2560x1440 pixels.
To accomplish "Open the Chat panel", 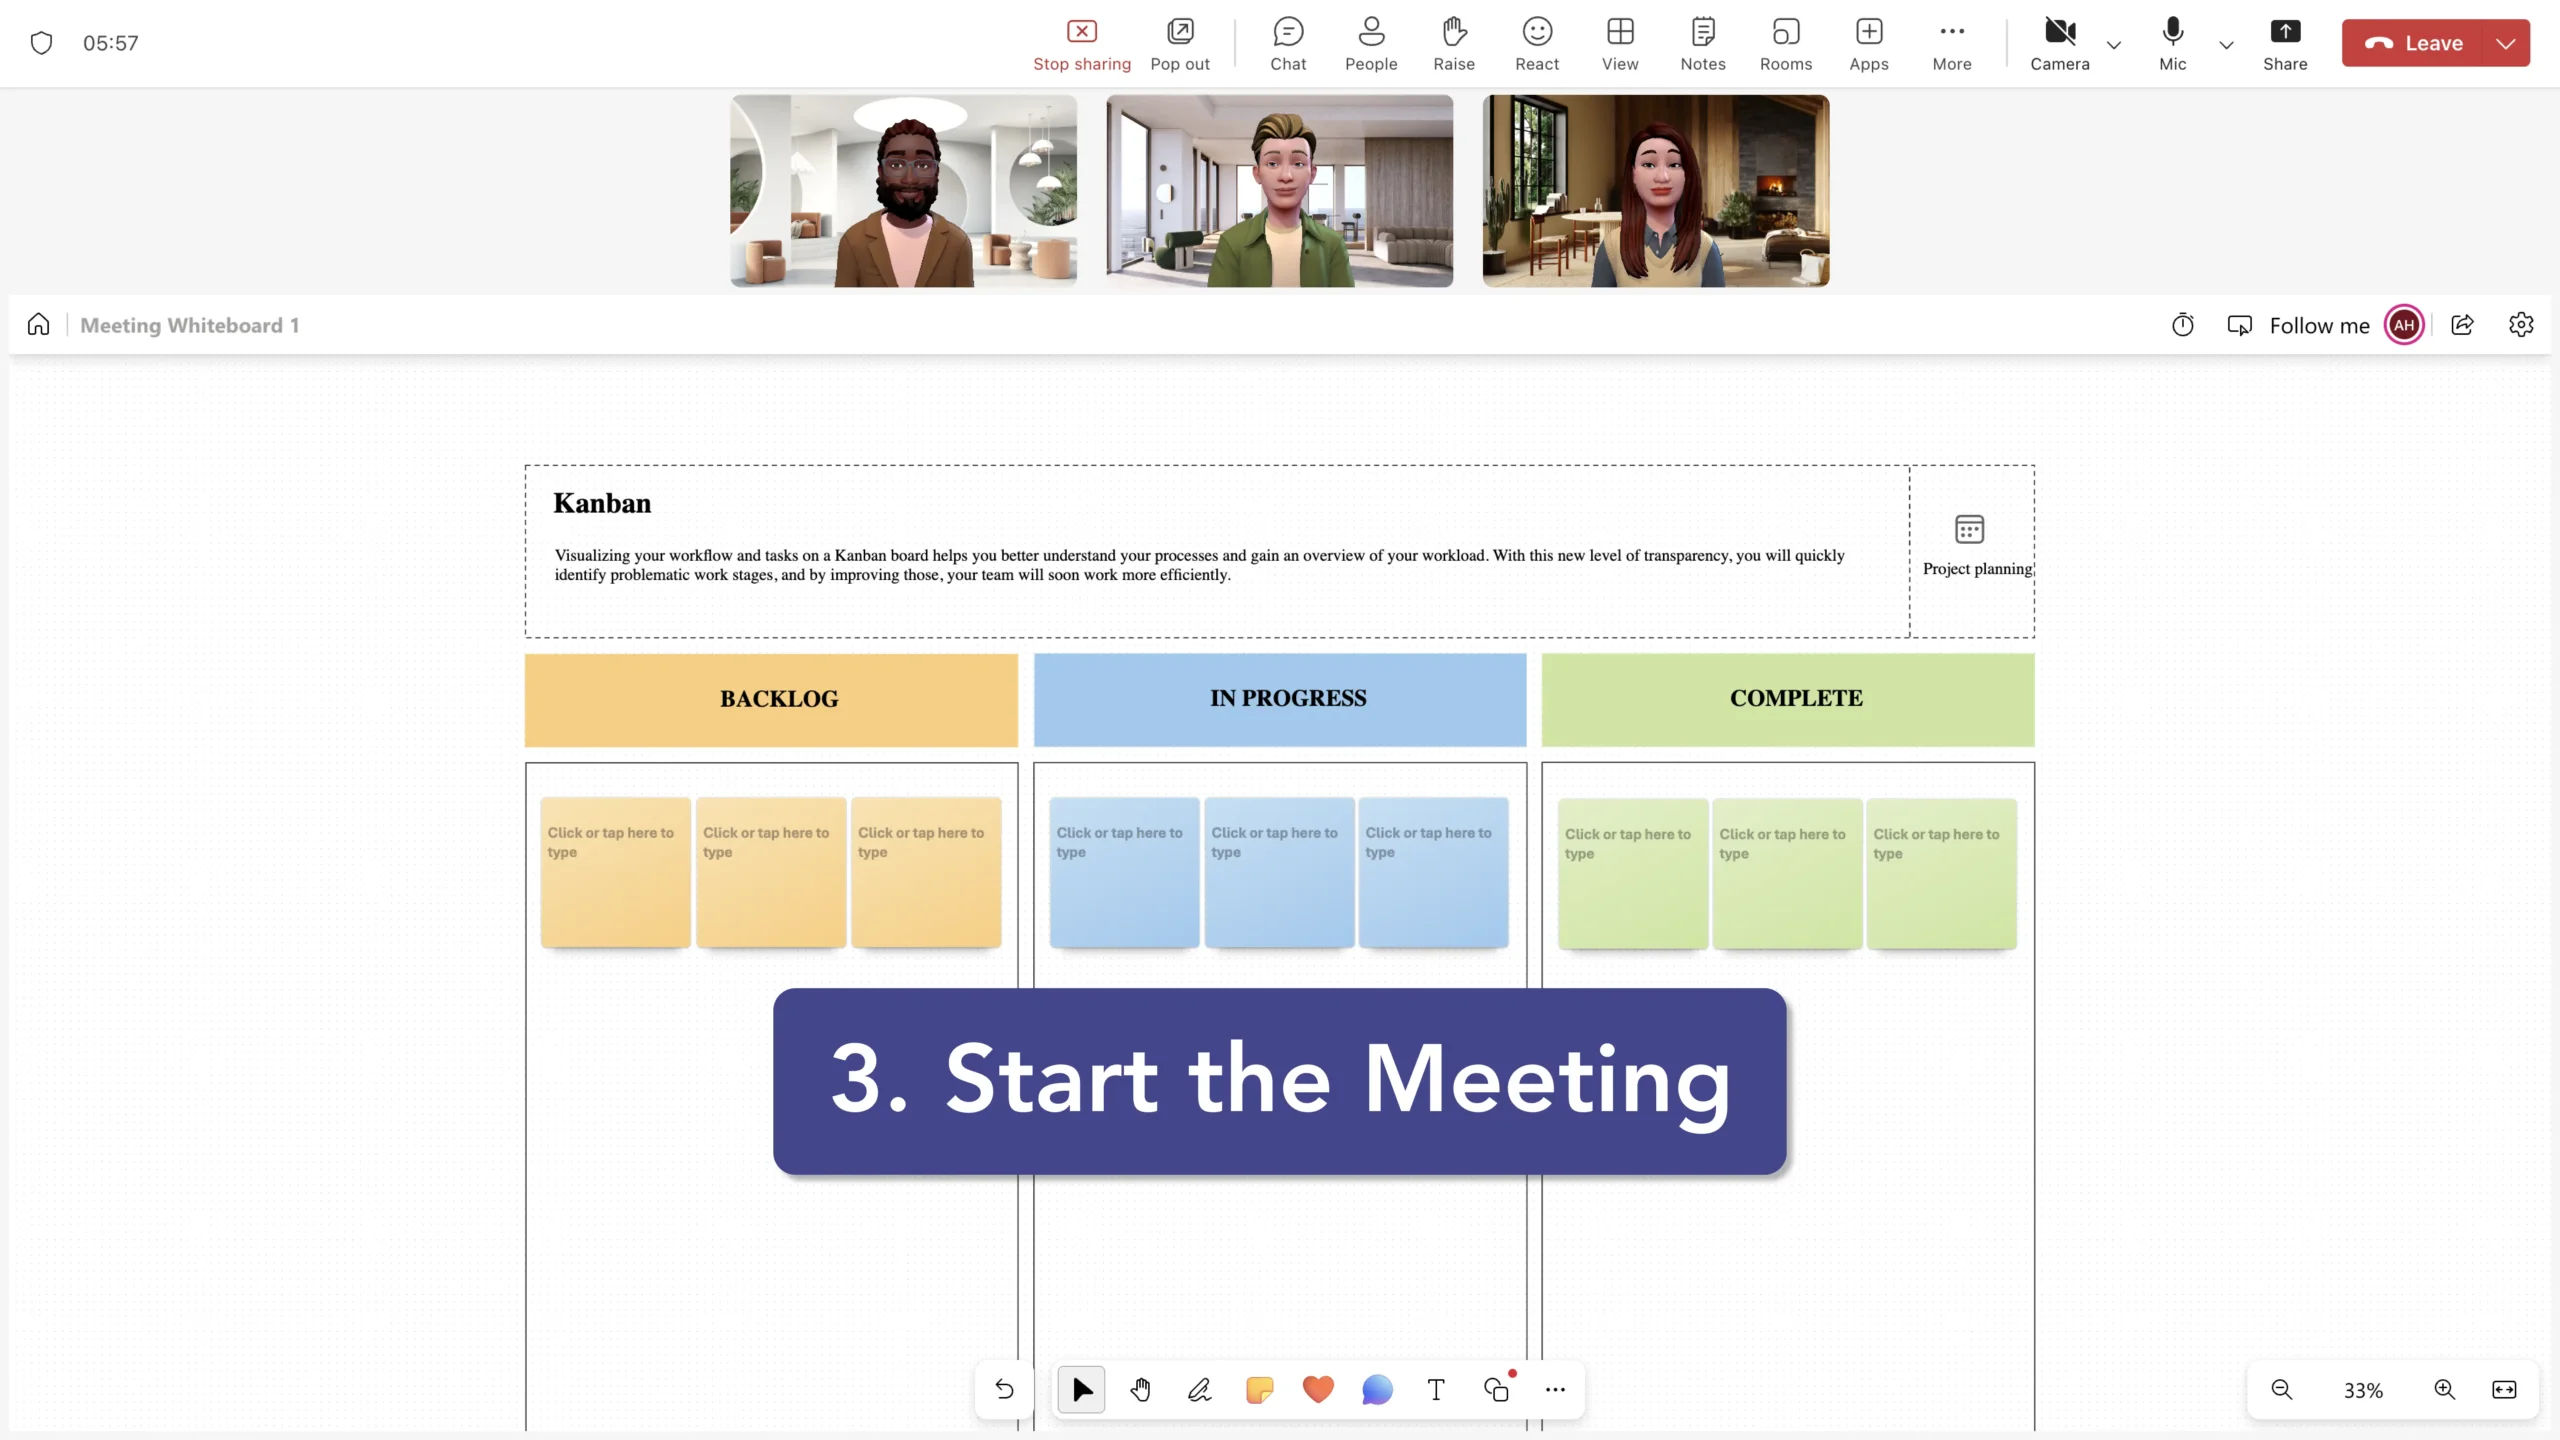I will coord(1288,43).
